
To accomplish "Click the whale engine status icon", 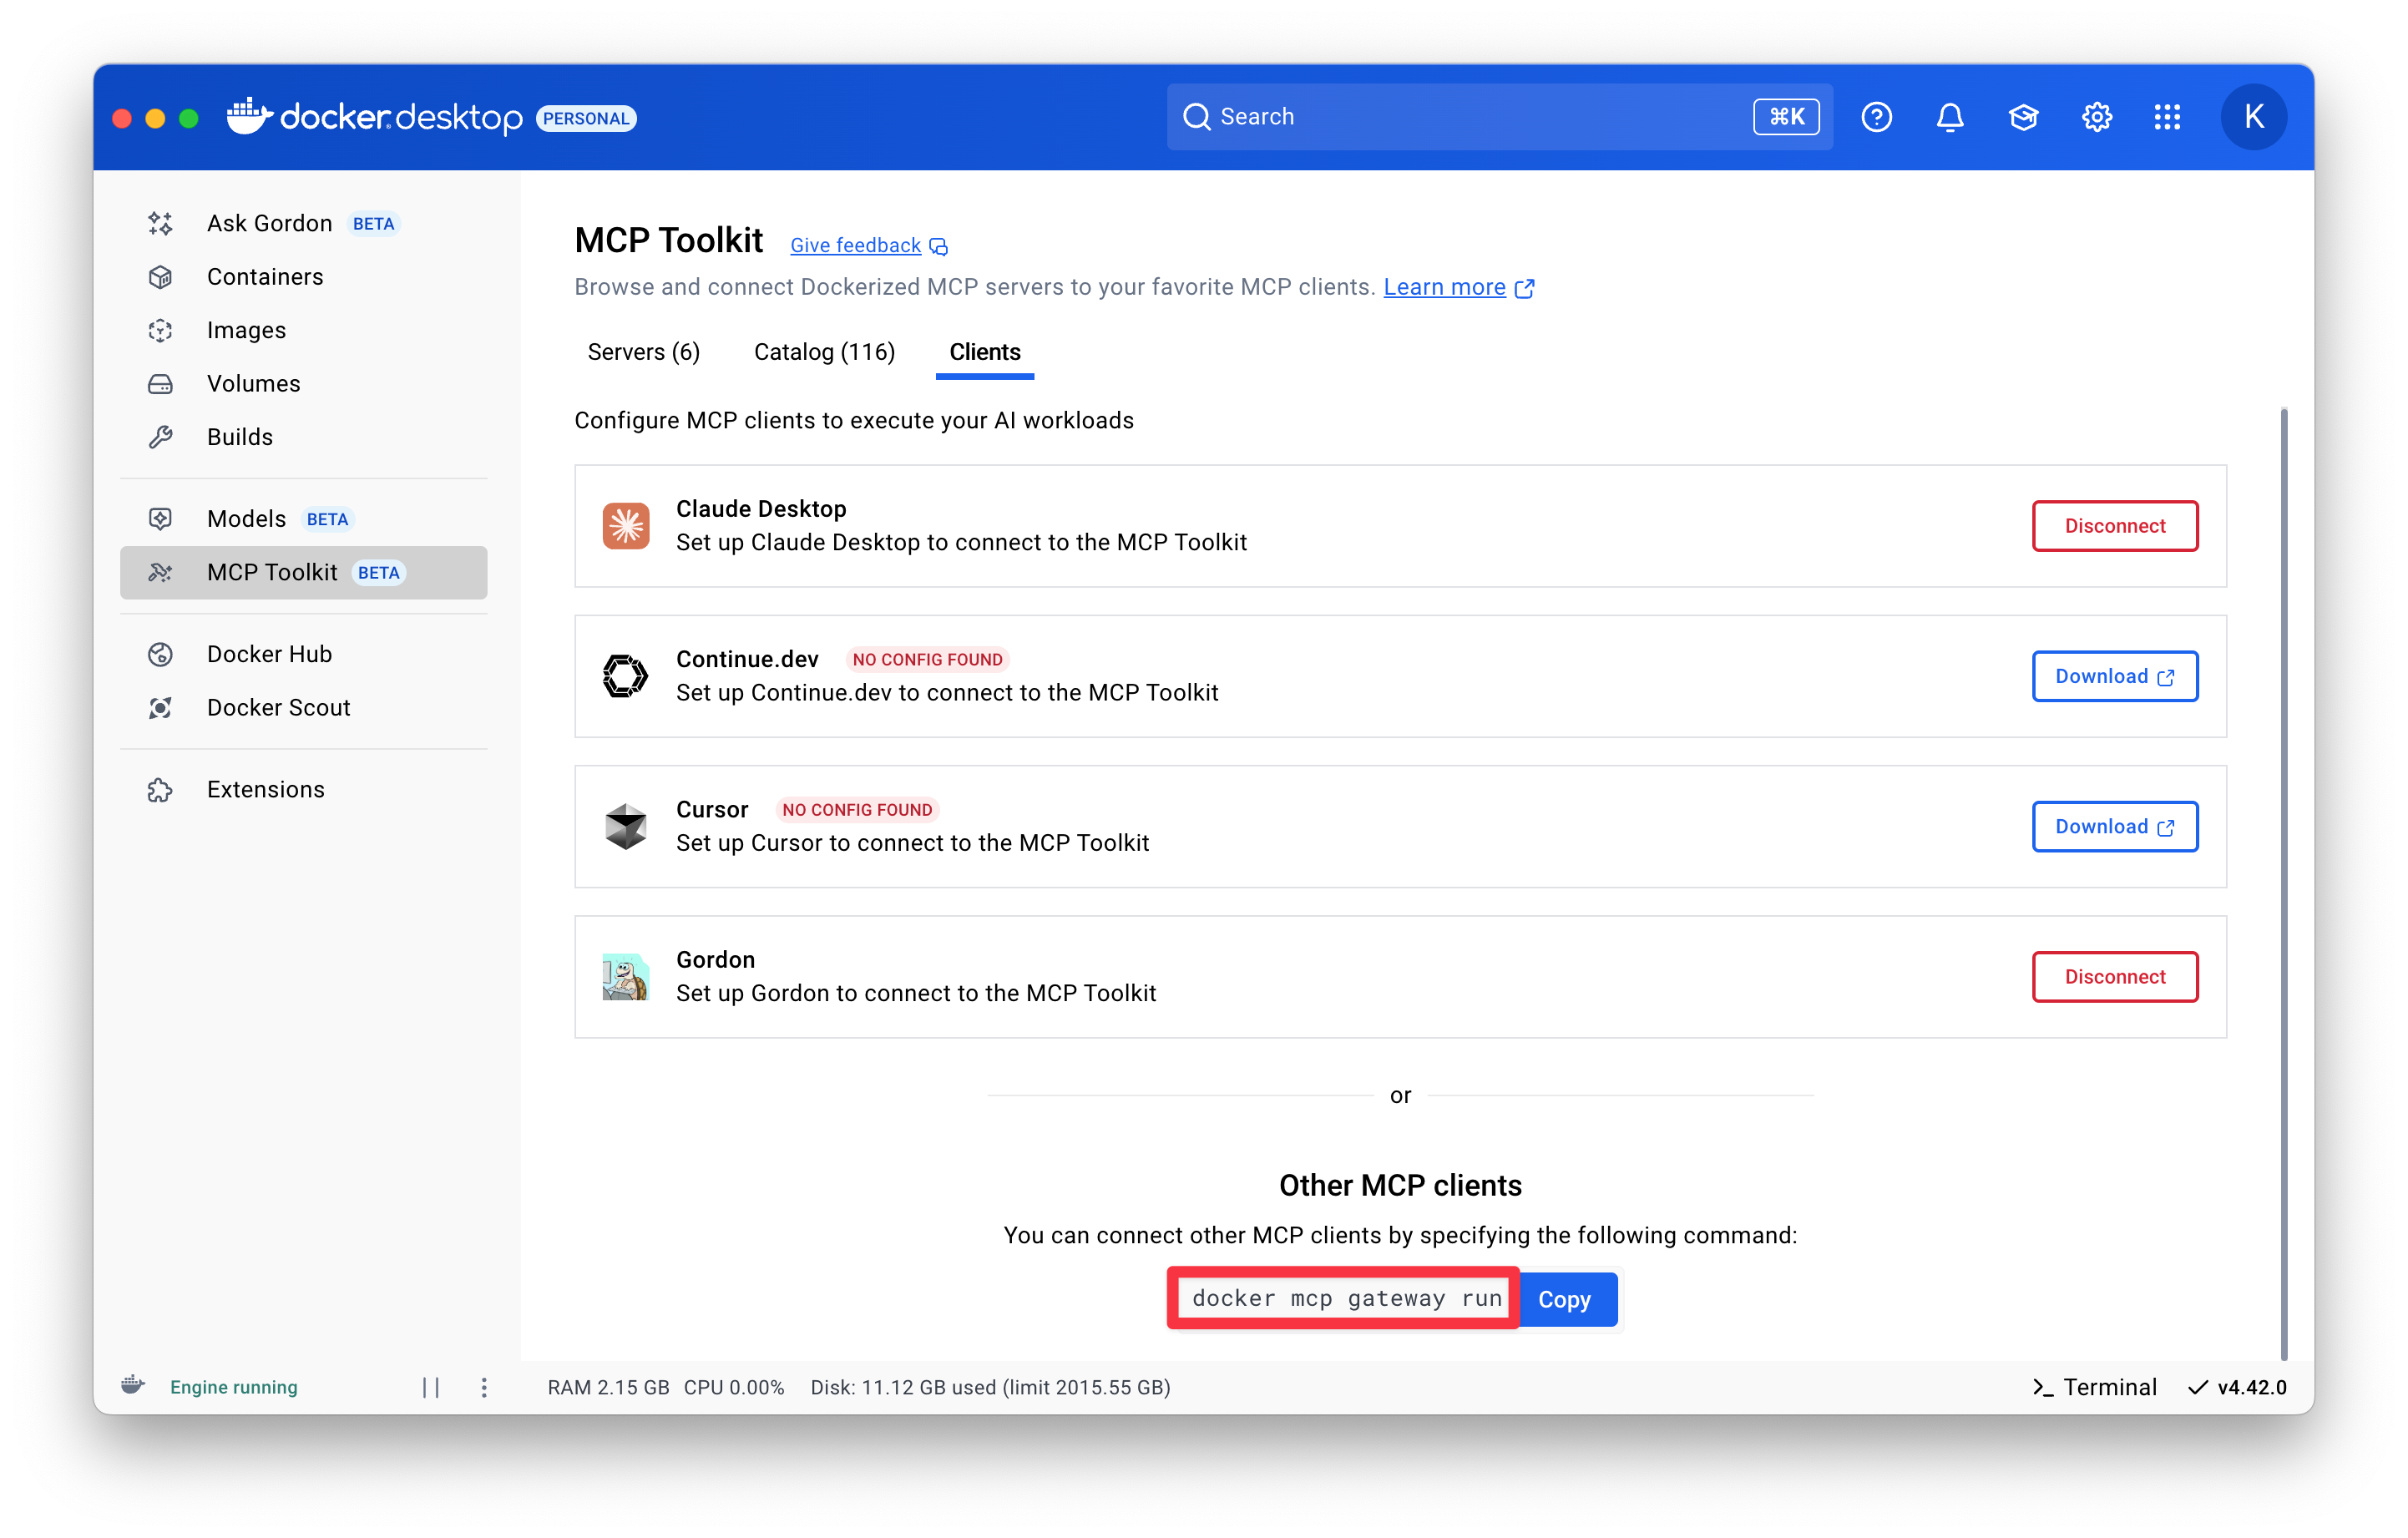I will pos(133,1386).
